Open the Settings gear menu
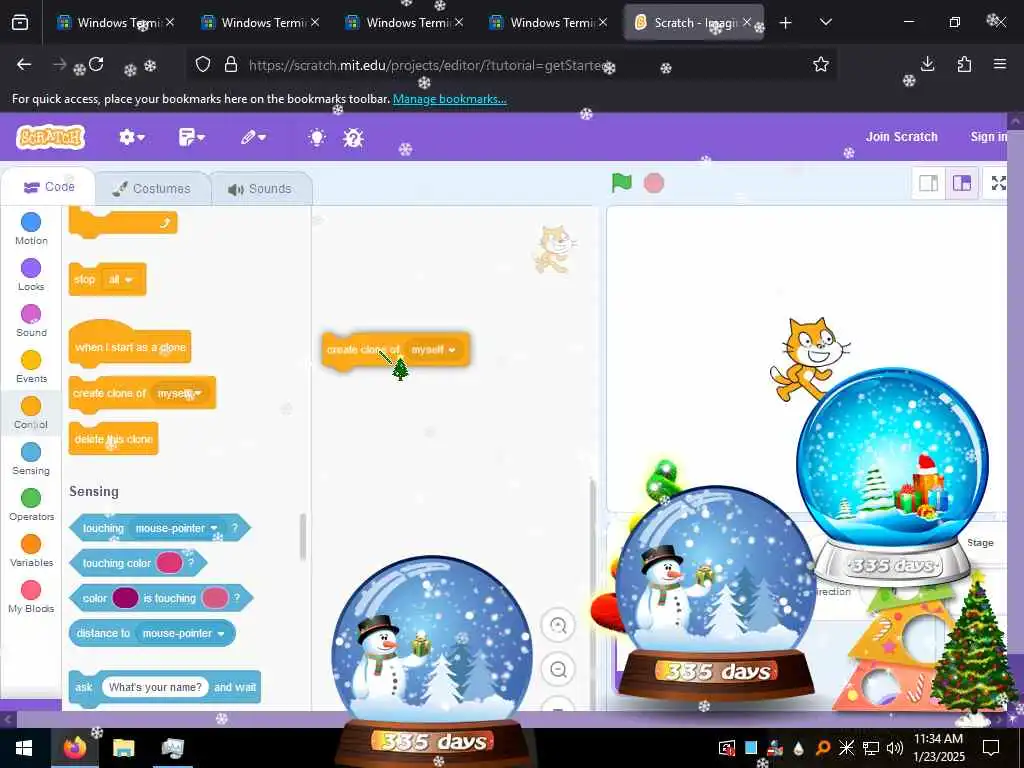Viewport: 1024px width, 768px height. [131, 137]
